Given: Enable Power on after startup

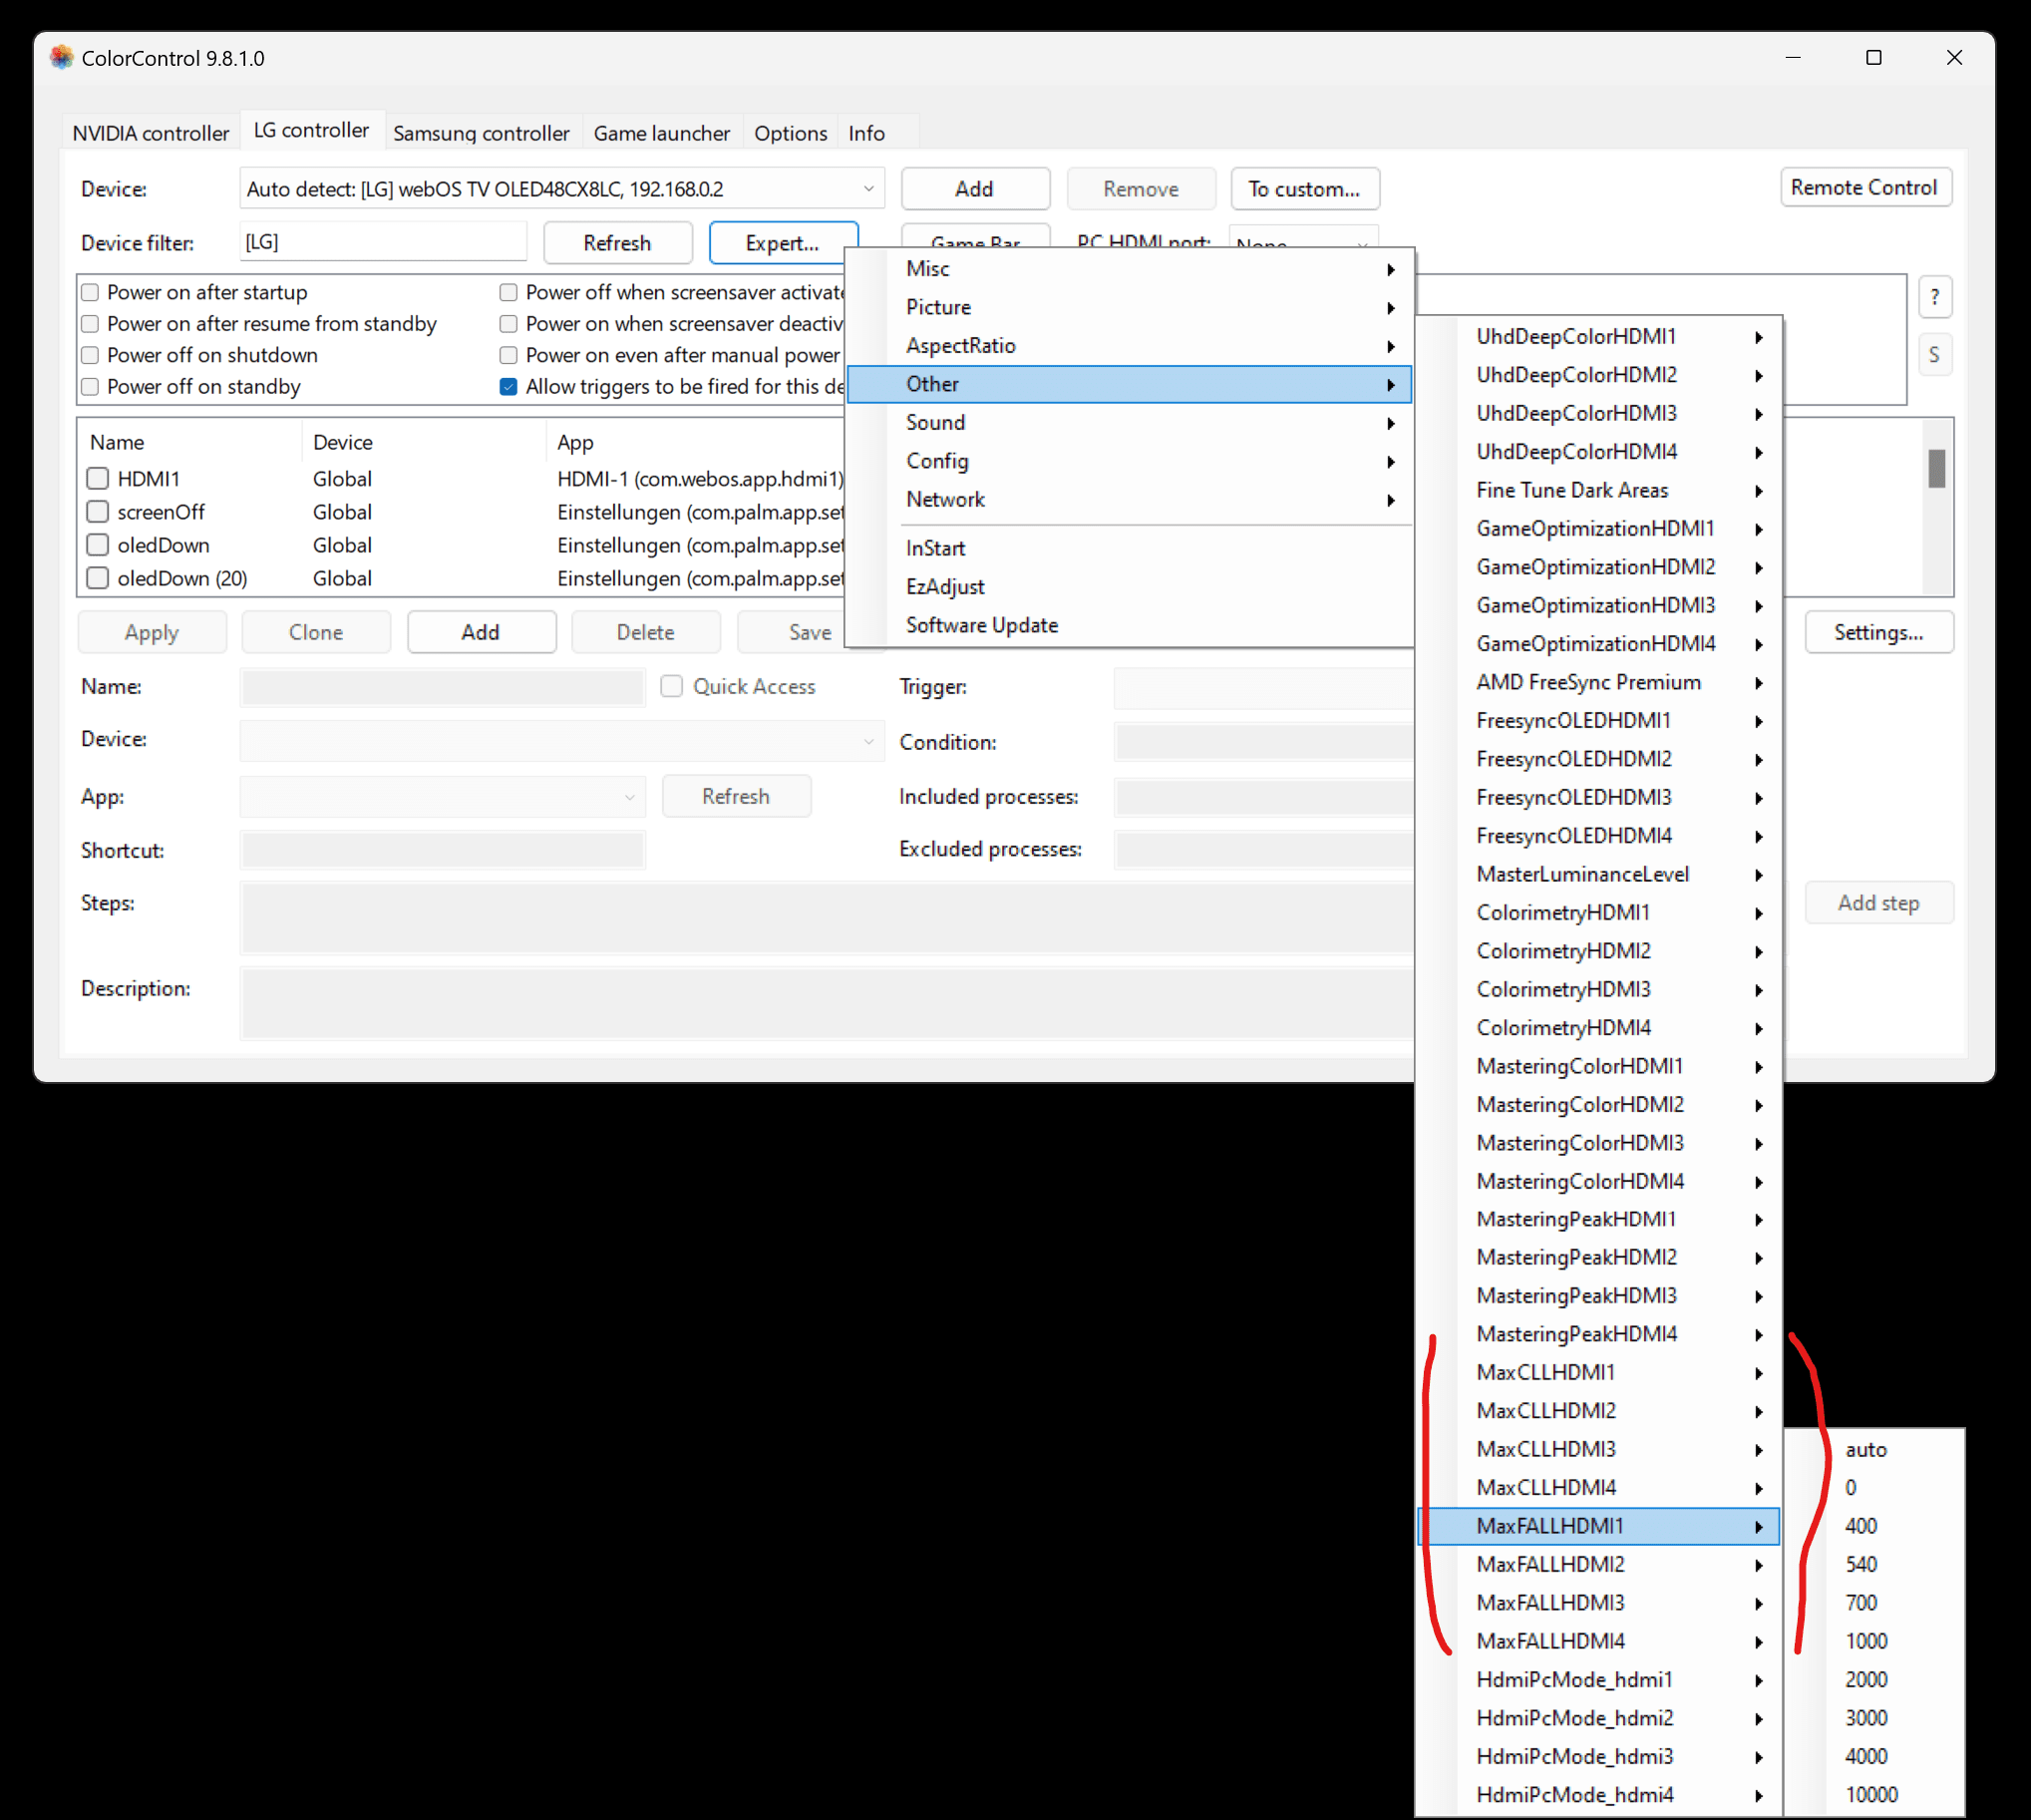Looking at the screenshot, I should click(x=90, y=292).
